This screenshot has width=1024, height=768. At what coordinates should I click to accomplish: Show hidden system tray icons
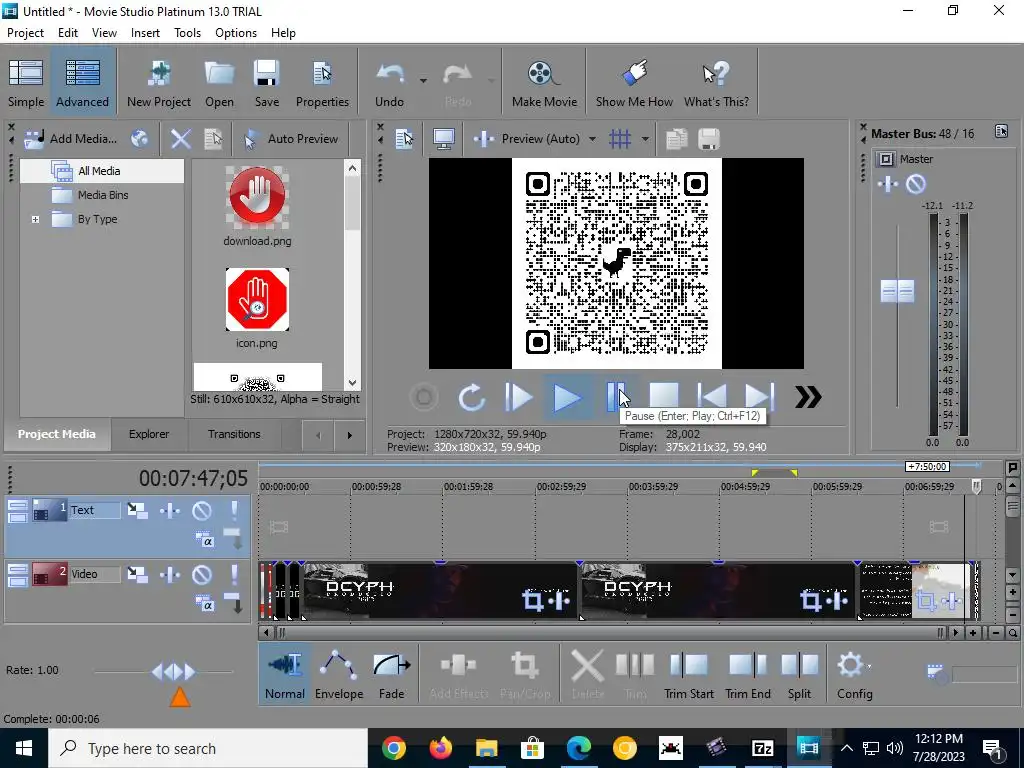click(x=846, y=748)
